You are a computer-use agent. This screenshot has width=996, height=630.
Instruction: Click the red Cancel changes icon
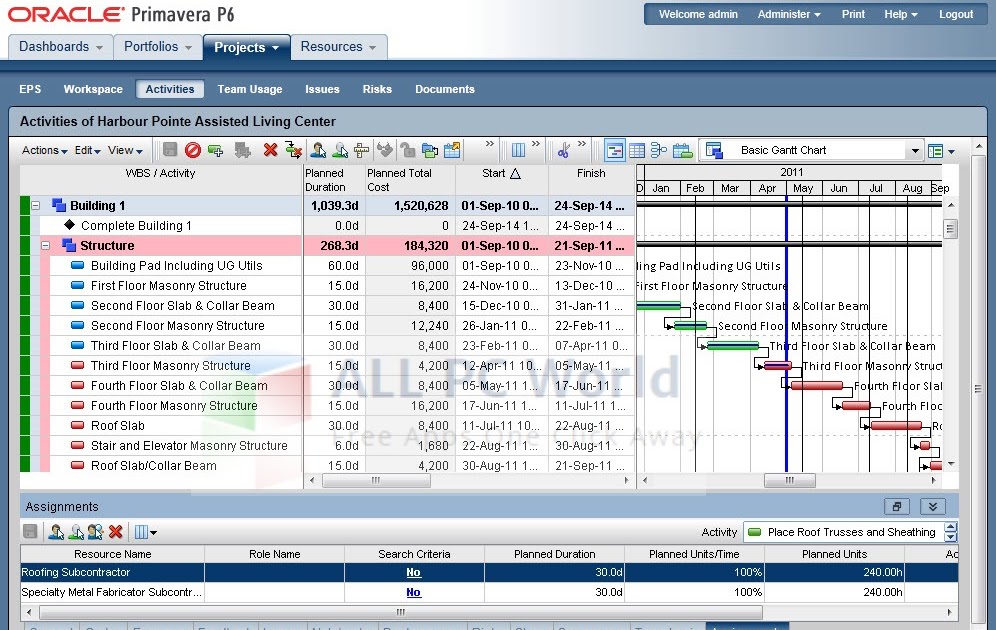click(x=193, y=150)
